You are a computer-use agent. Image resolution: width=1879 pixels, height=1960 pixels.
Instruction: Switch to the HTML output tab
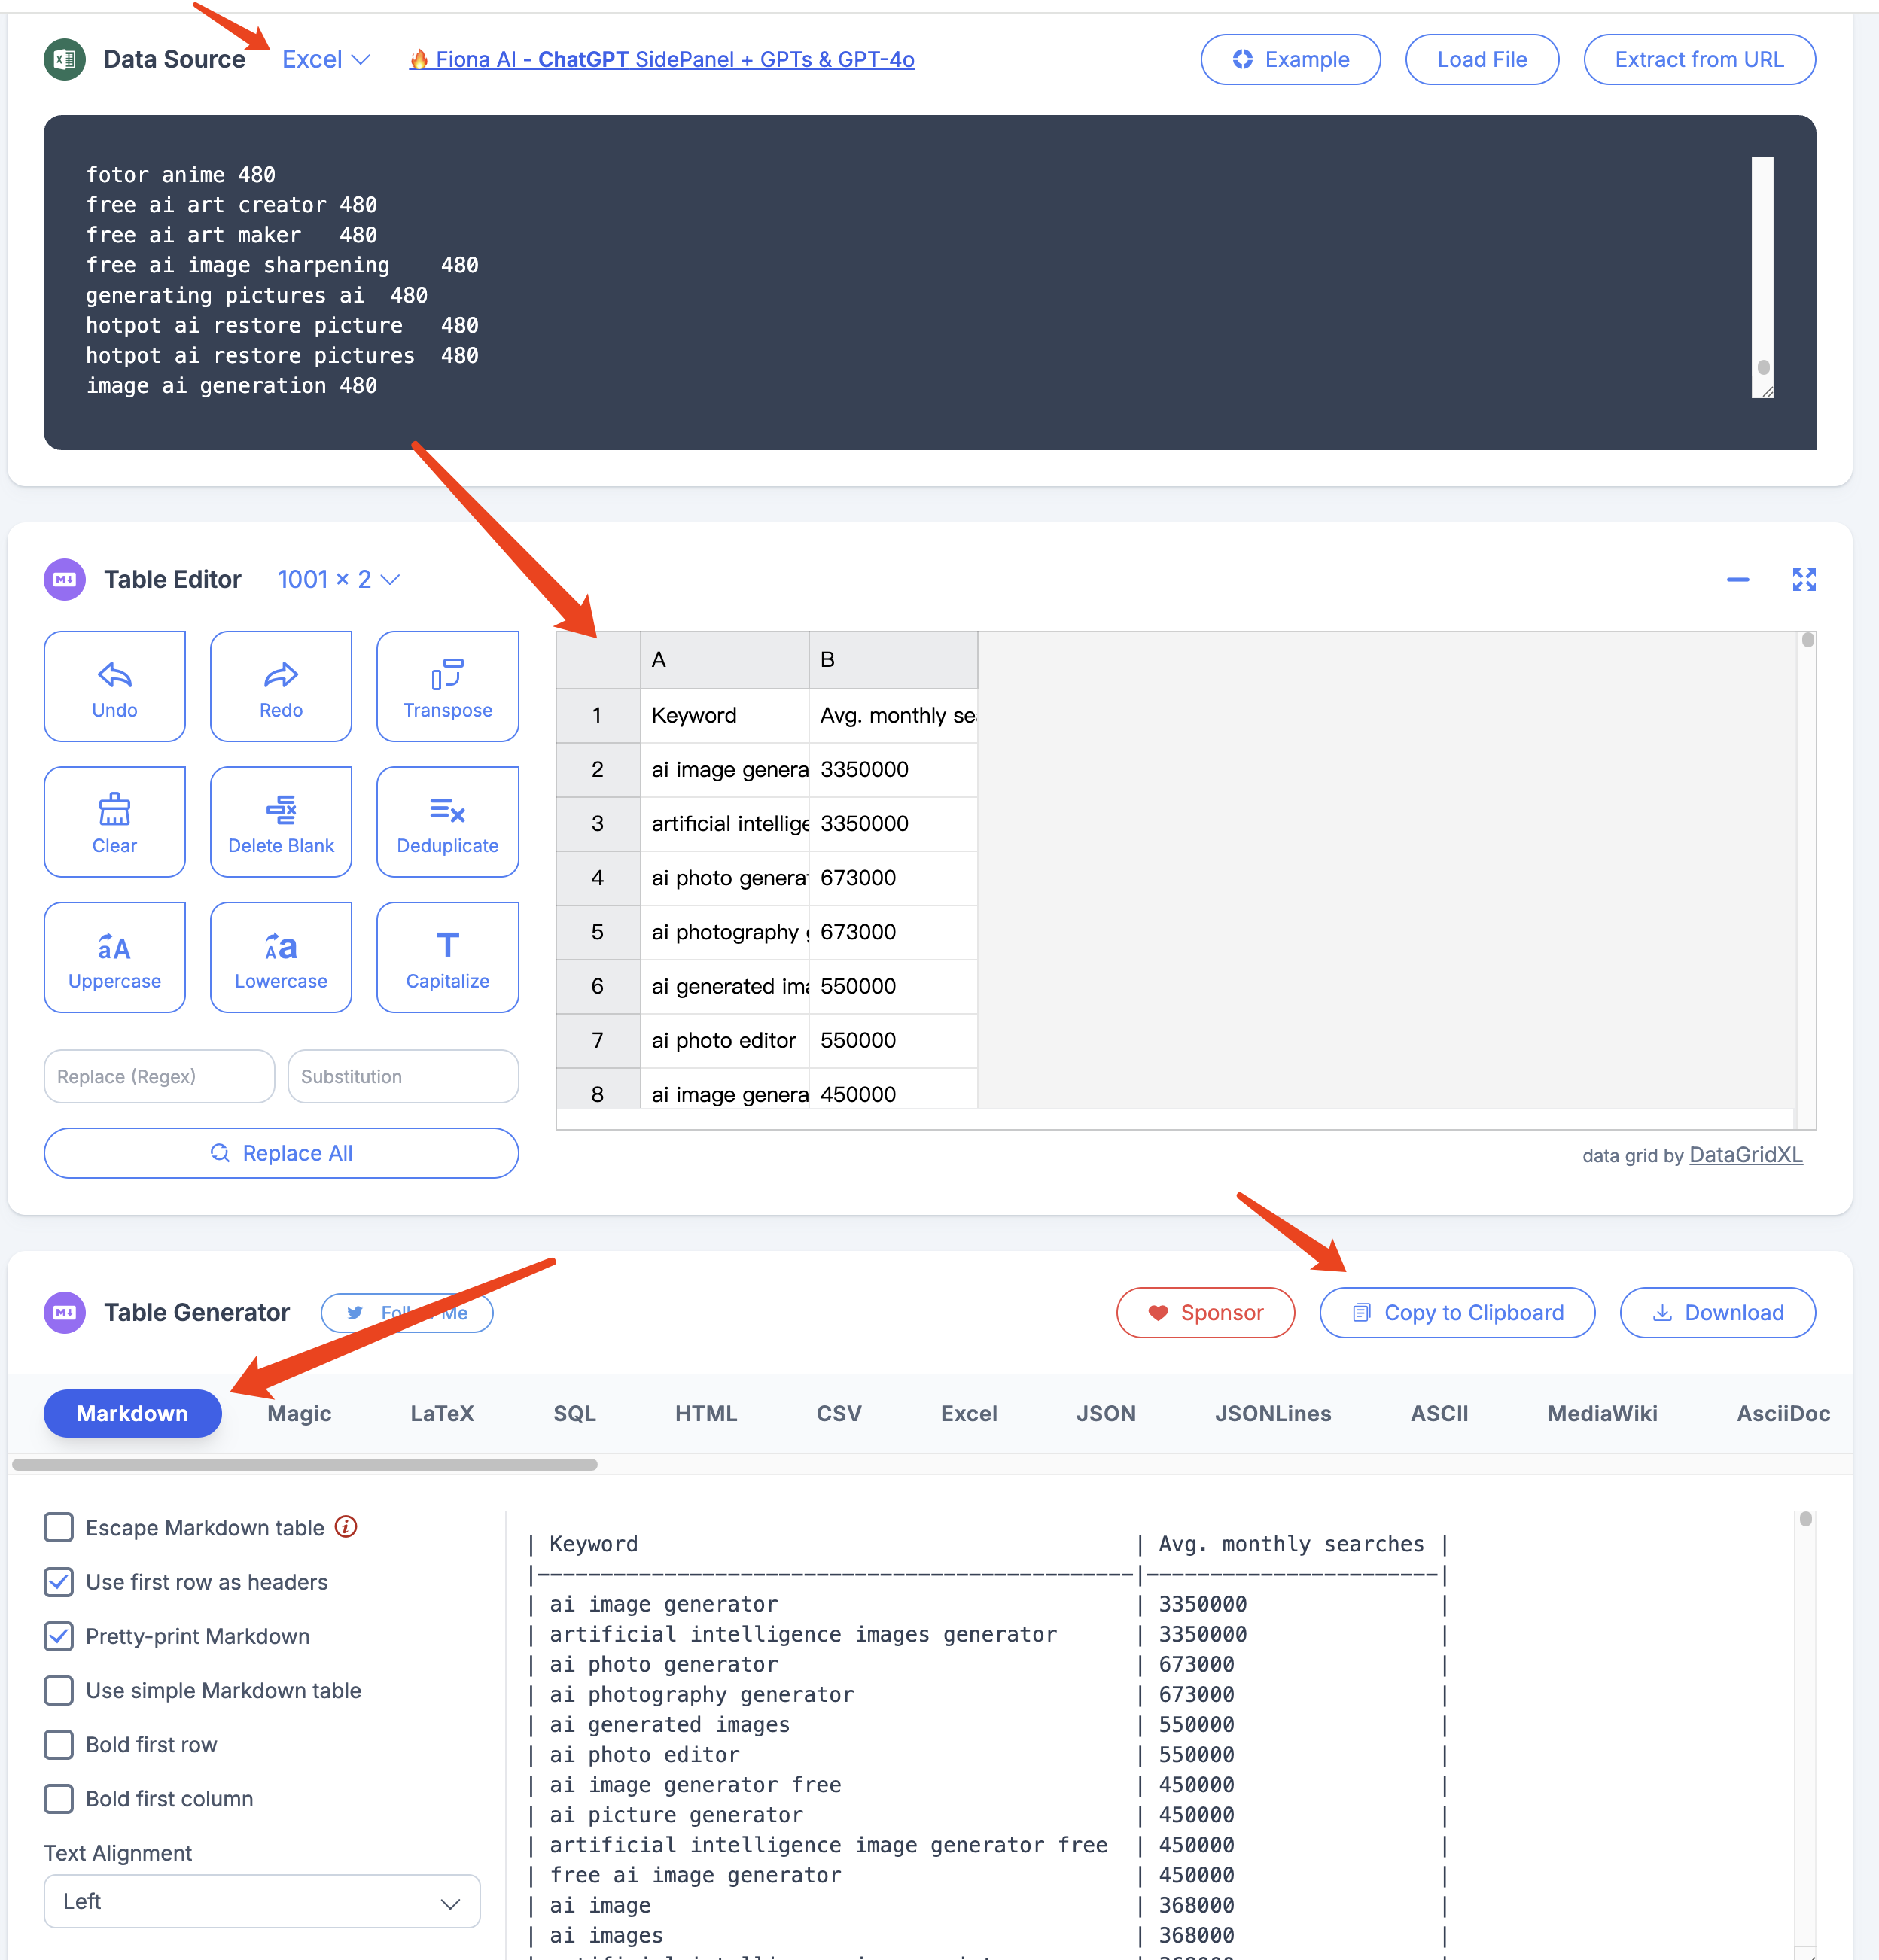(x=706, y=1413)
